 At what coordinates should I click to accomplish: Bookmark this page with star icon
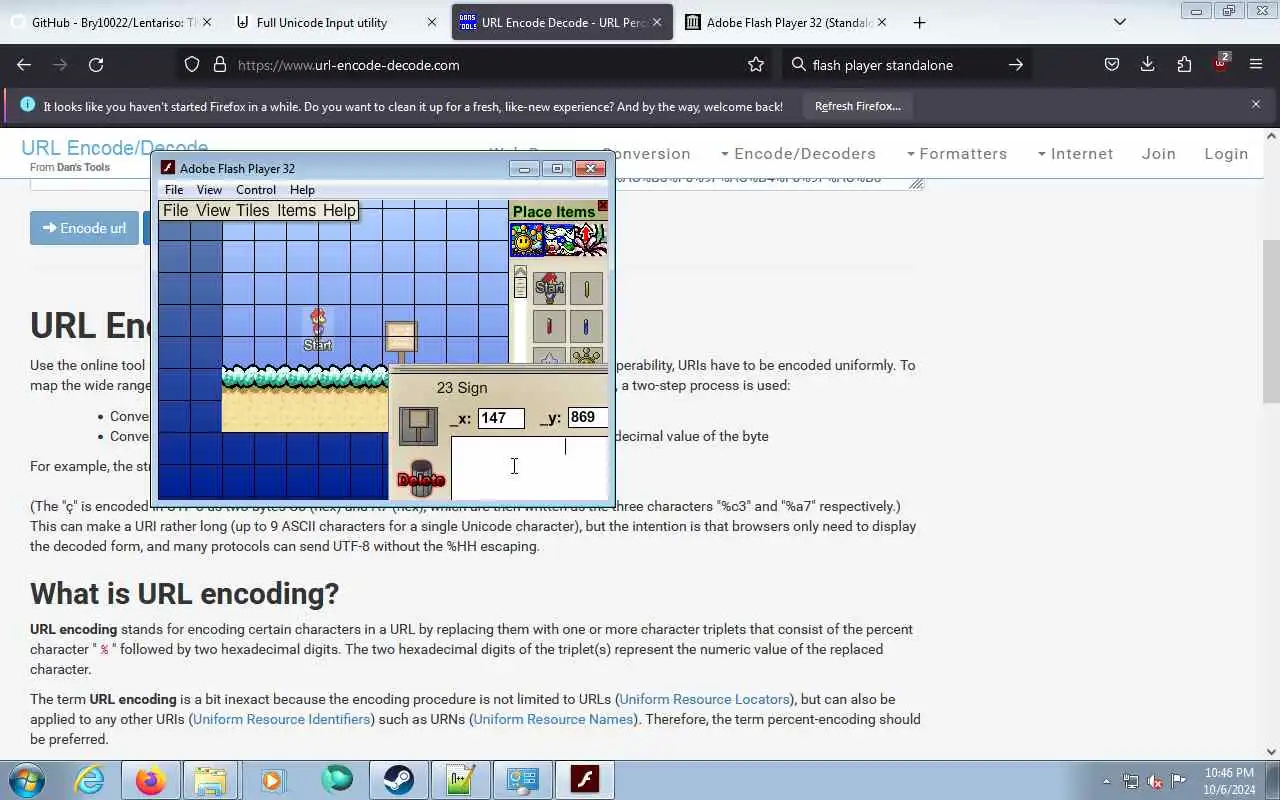pos(756,65)
